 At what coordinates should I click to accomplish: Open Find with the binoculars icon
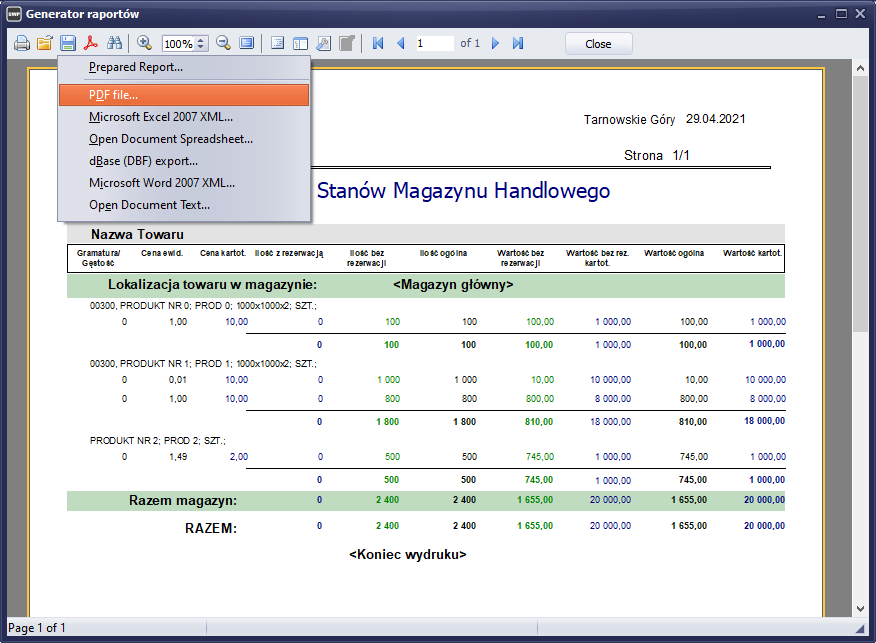pyautogui.click(x=114, y=43)
